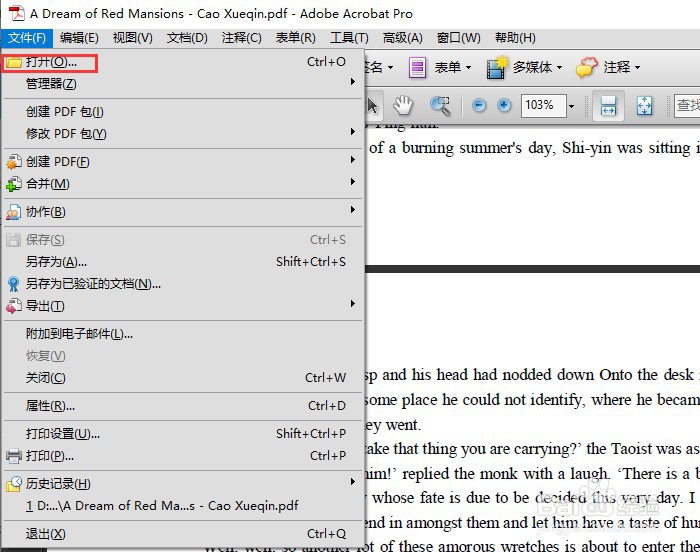Click the certified ribbon icon
Image resolution: width=700 pixels, height=552 pixels.
coord(13,284)
